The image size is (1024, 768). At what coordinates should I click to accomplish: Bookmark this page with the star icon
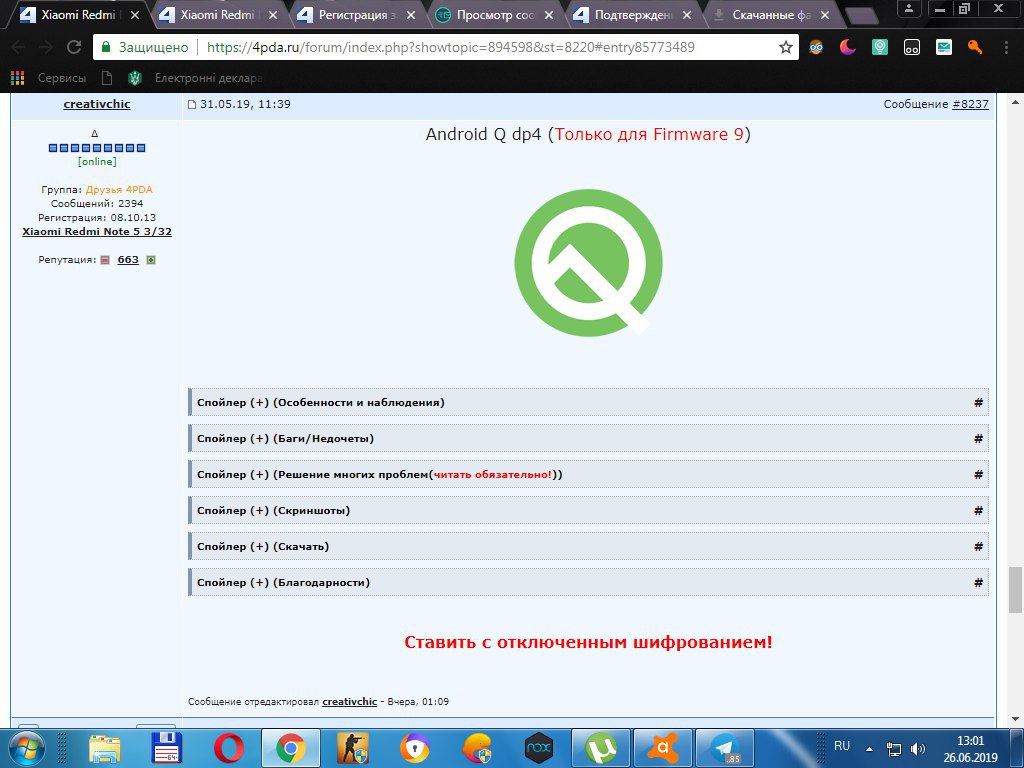[x=786, y=47]
